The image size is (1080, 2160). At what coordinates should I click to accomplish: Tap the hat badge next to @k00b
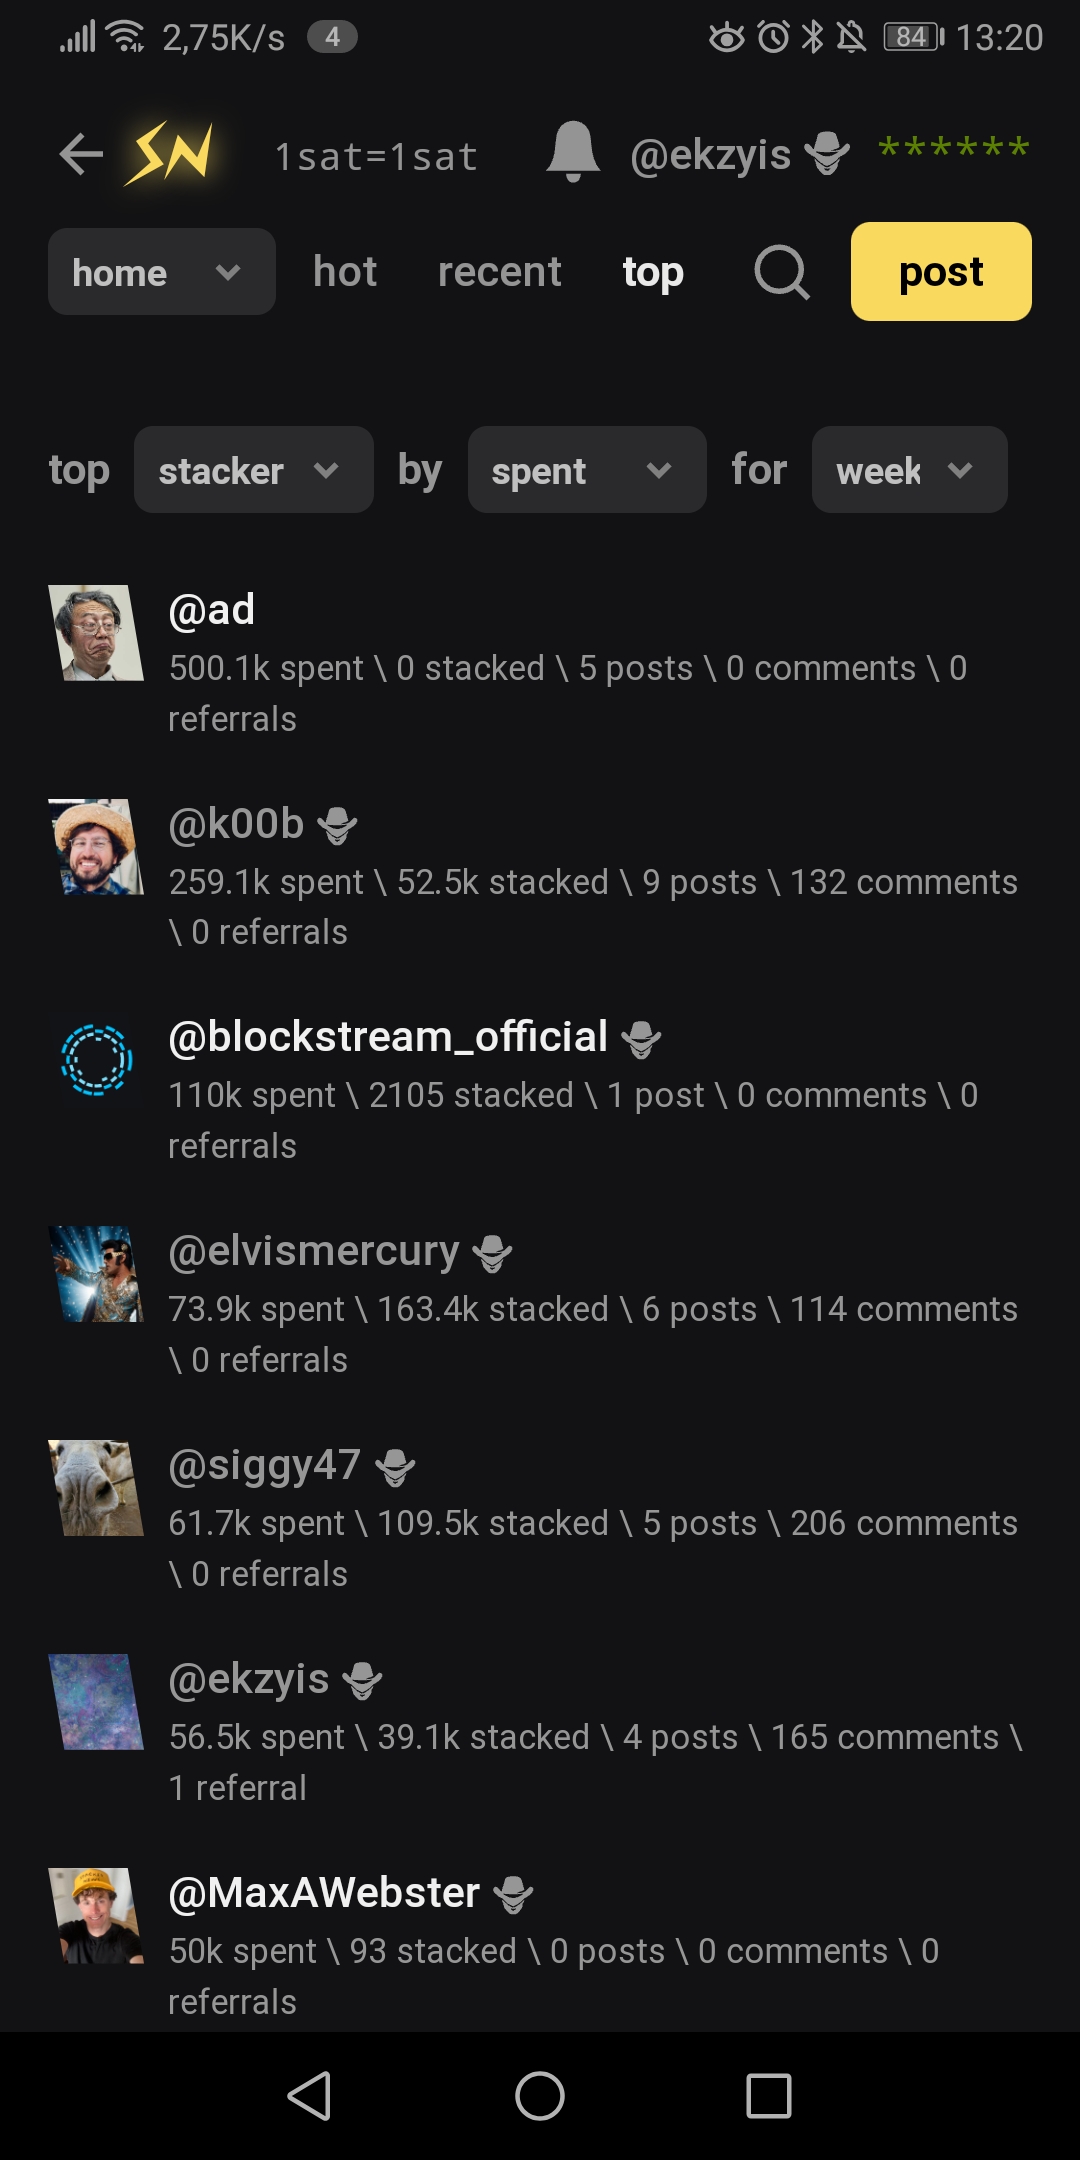337,826
